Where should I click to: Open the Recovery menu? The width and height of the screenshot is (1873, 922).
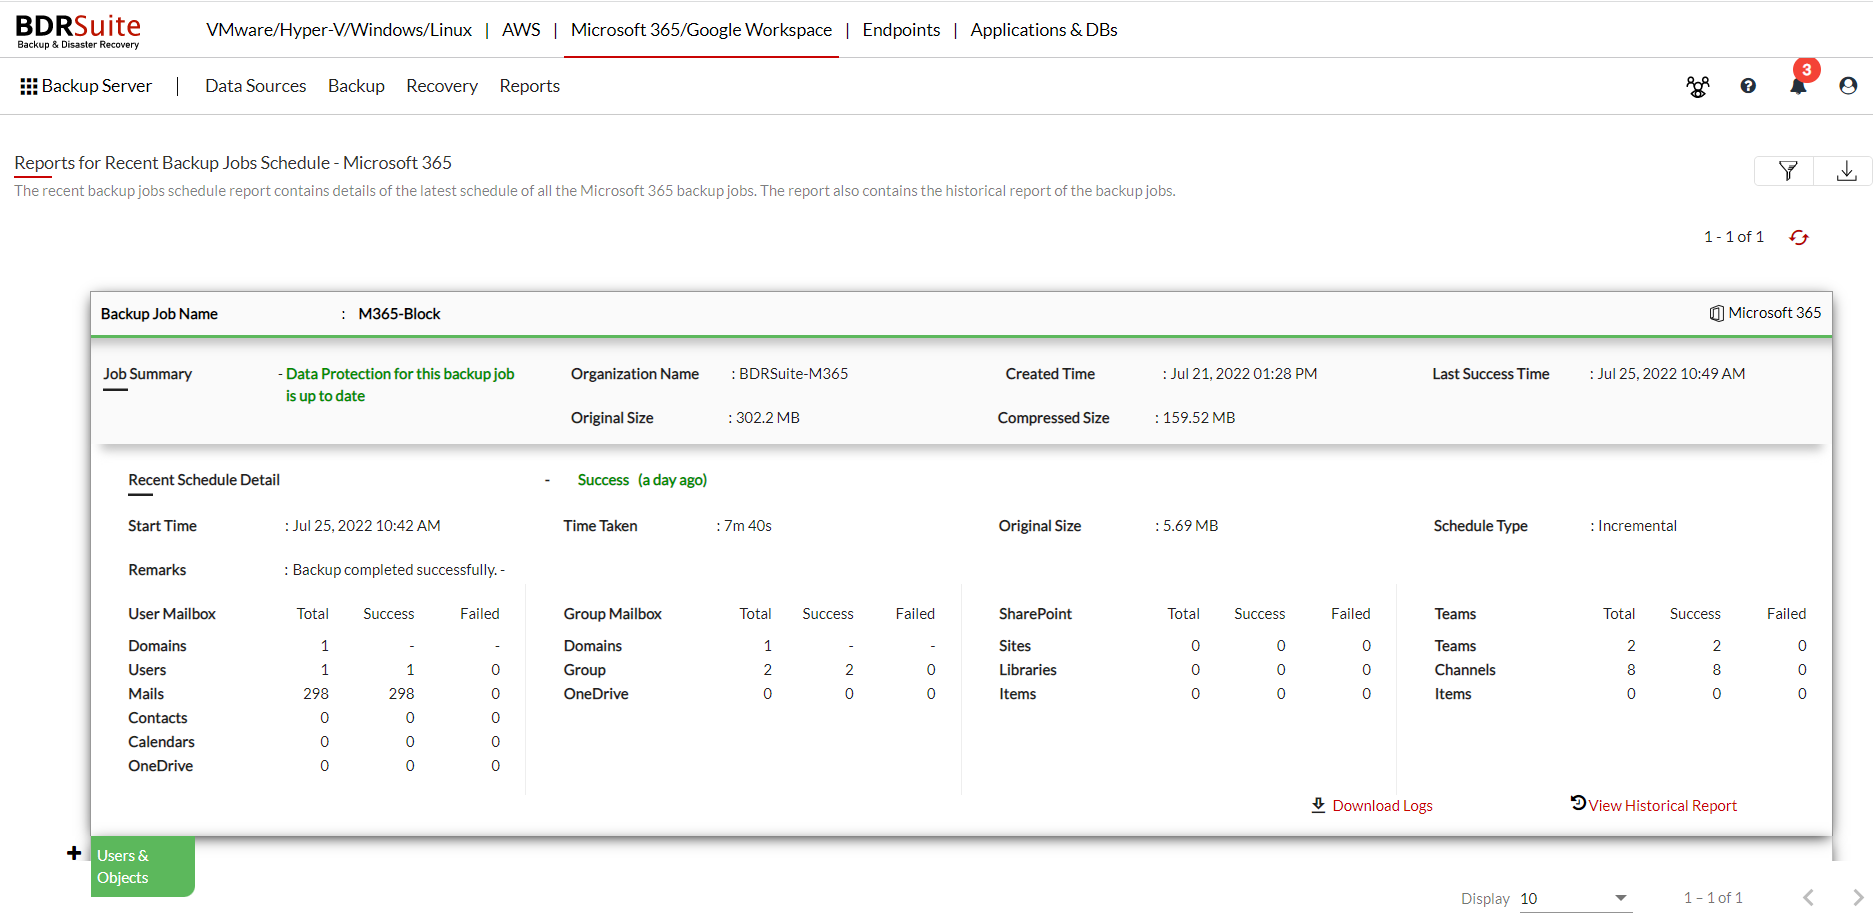click(442, 86)
